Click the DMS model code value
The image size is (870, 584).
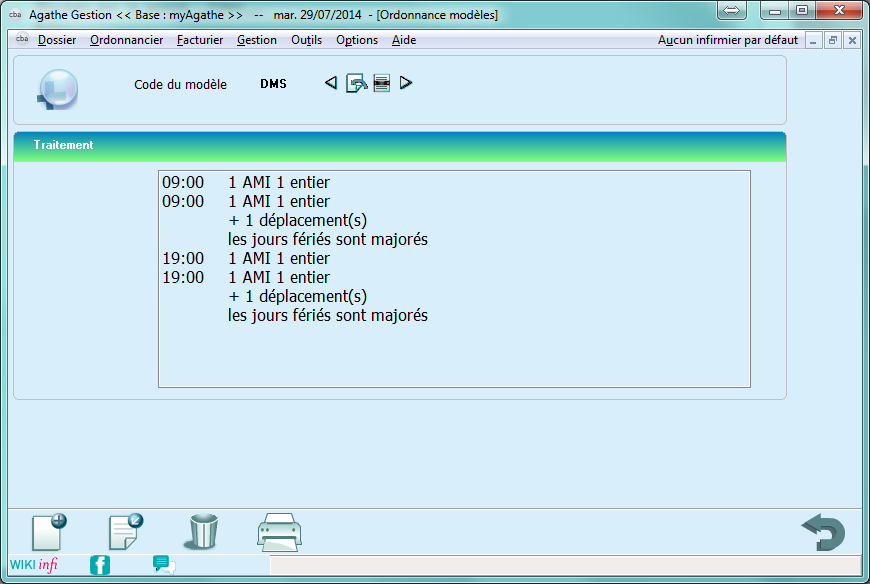(274, 84)
